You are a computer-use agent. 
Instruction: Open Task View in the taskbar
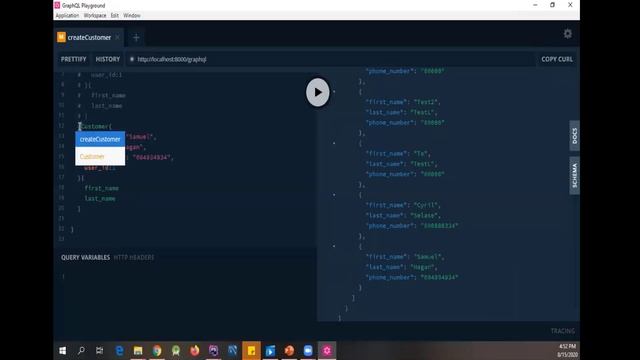[x=100, y=351]
